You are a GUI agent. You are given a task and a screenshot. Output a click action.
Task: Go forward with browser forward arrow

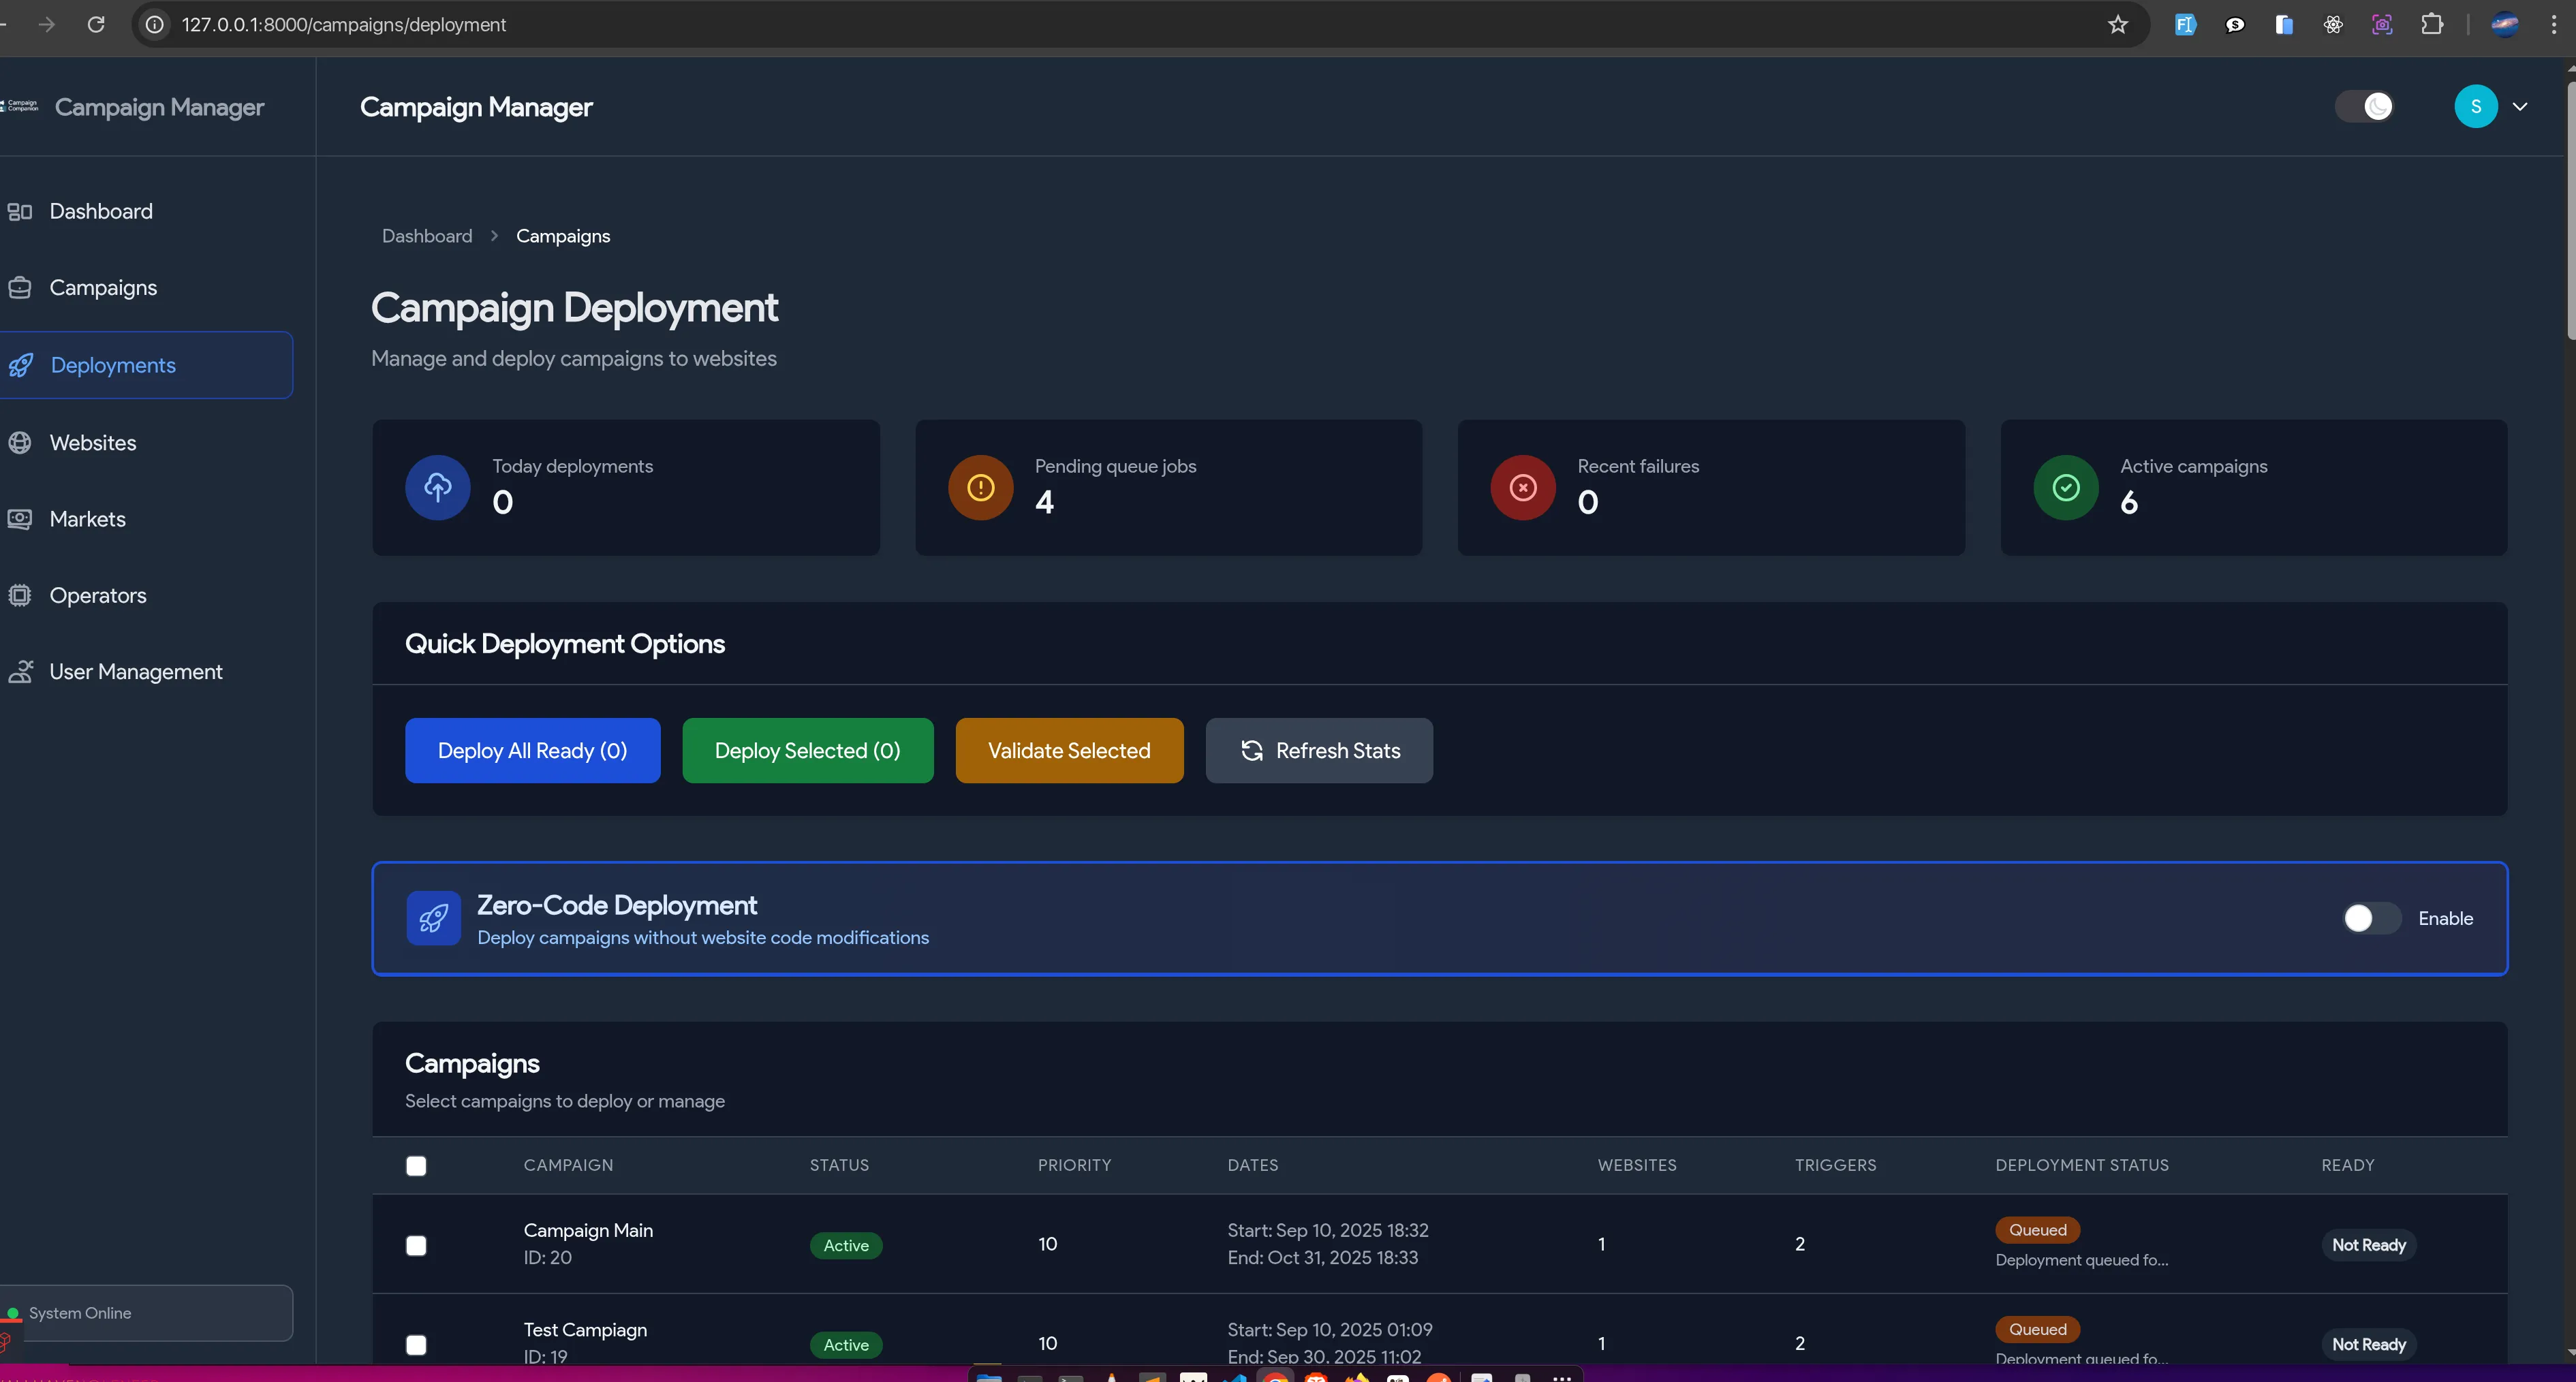[x=46, y=24]
